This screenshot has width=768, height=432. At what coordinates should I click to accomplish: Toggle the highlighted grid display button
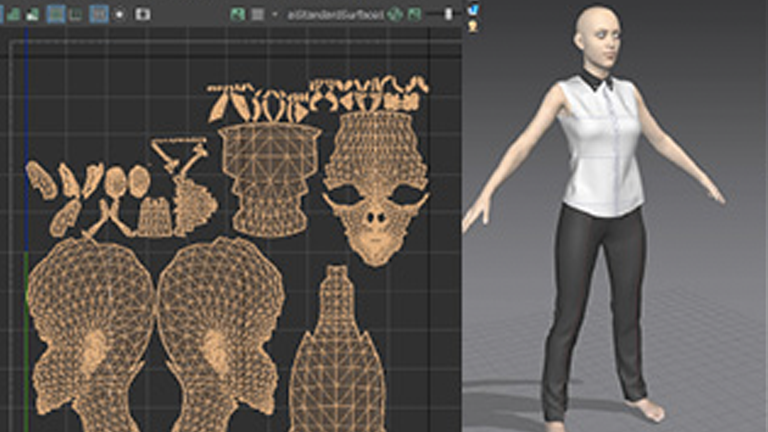coord(56,14)
